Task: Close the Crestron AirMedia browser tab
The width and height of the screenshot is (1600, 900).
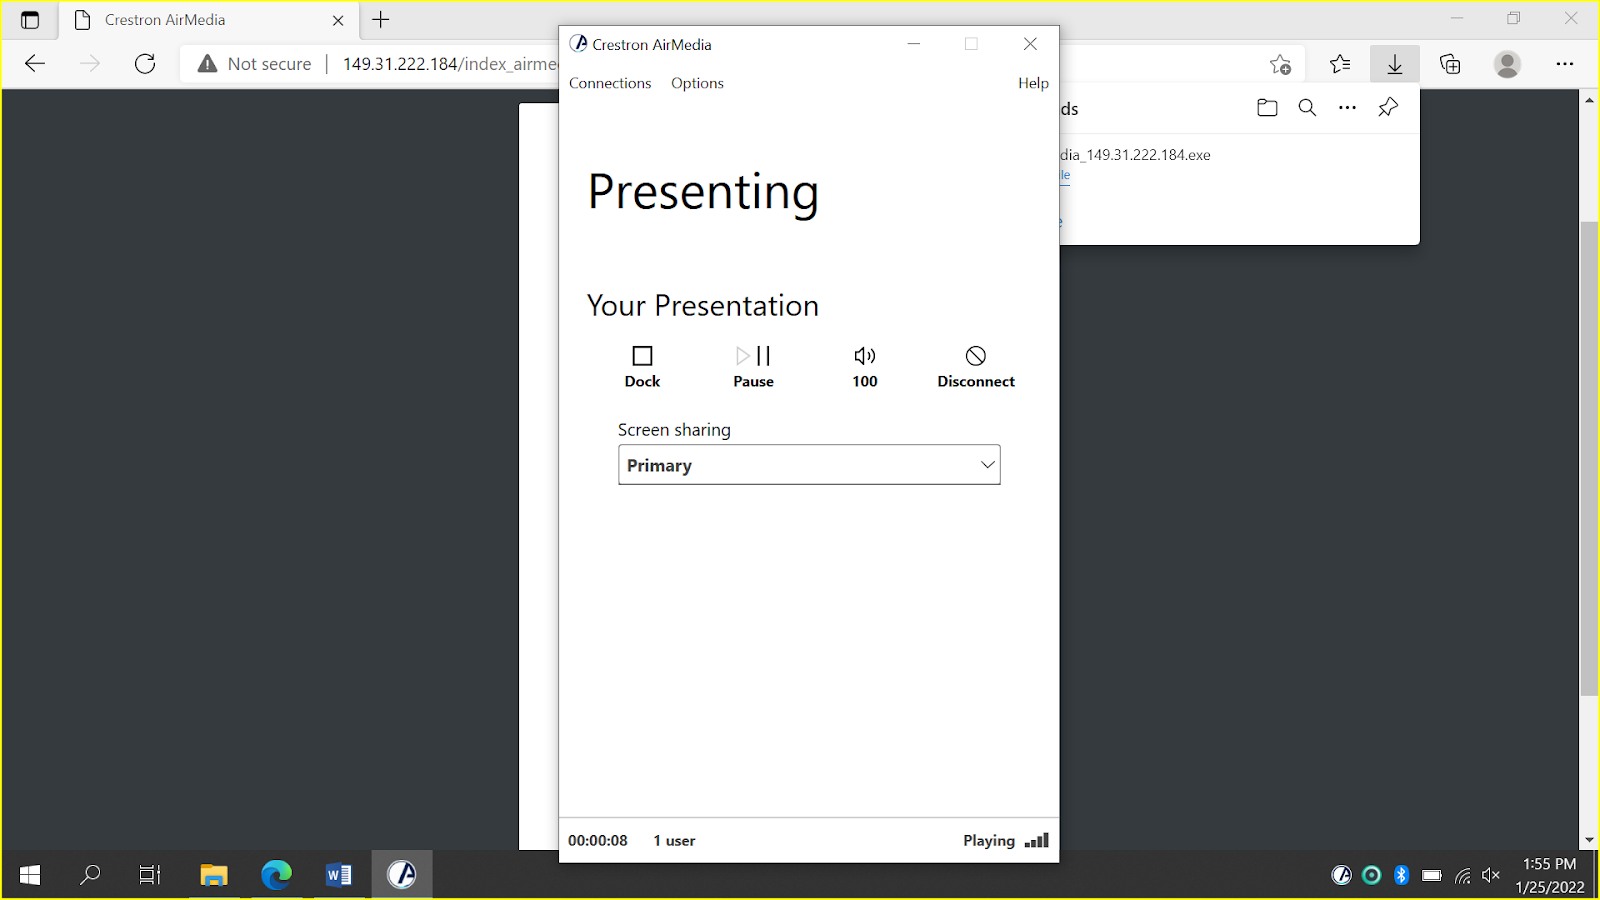Action: (338, 20)
